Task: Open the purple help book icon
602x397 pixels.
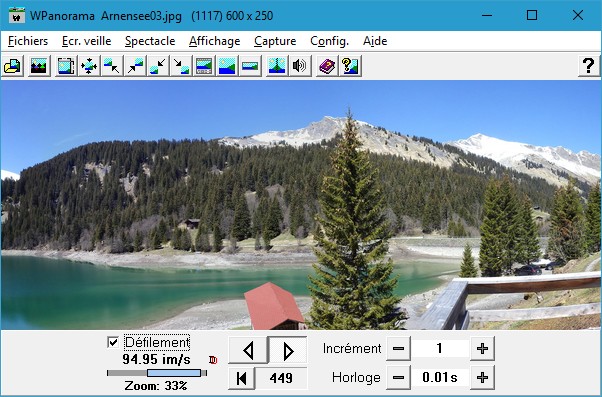Action: (x=327, y=66)
